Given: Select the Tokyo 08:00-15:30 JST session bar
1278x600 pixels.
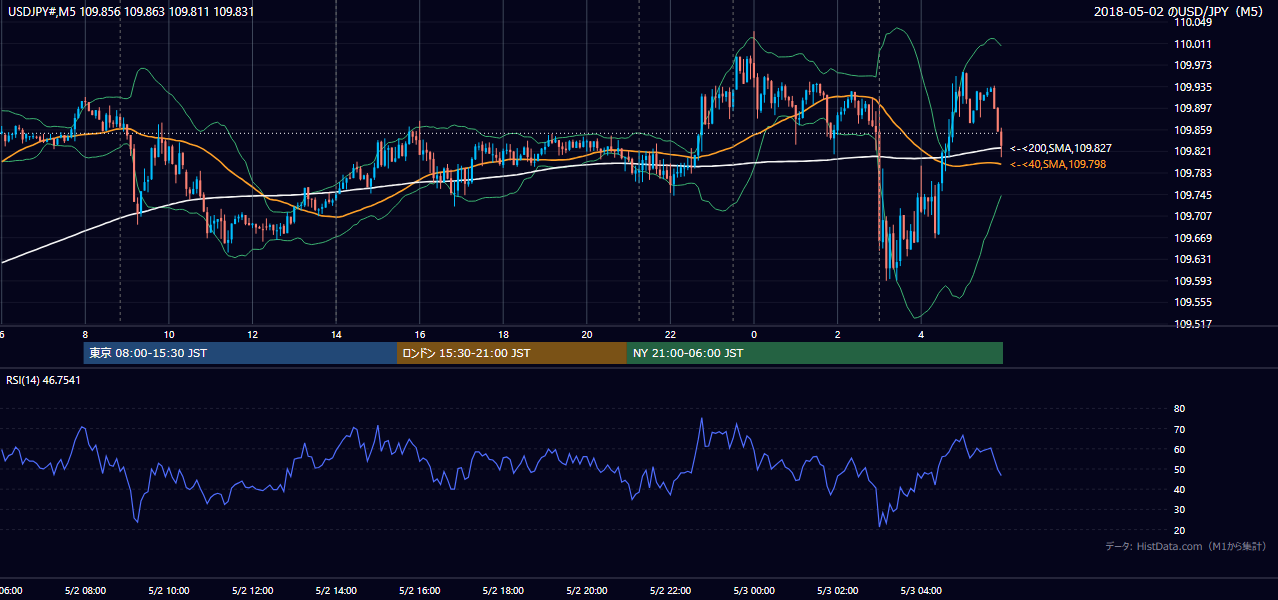Looking at the screenshot, I should [241, 353].
